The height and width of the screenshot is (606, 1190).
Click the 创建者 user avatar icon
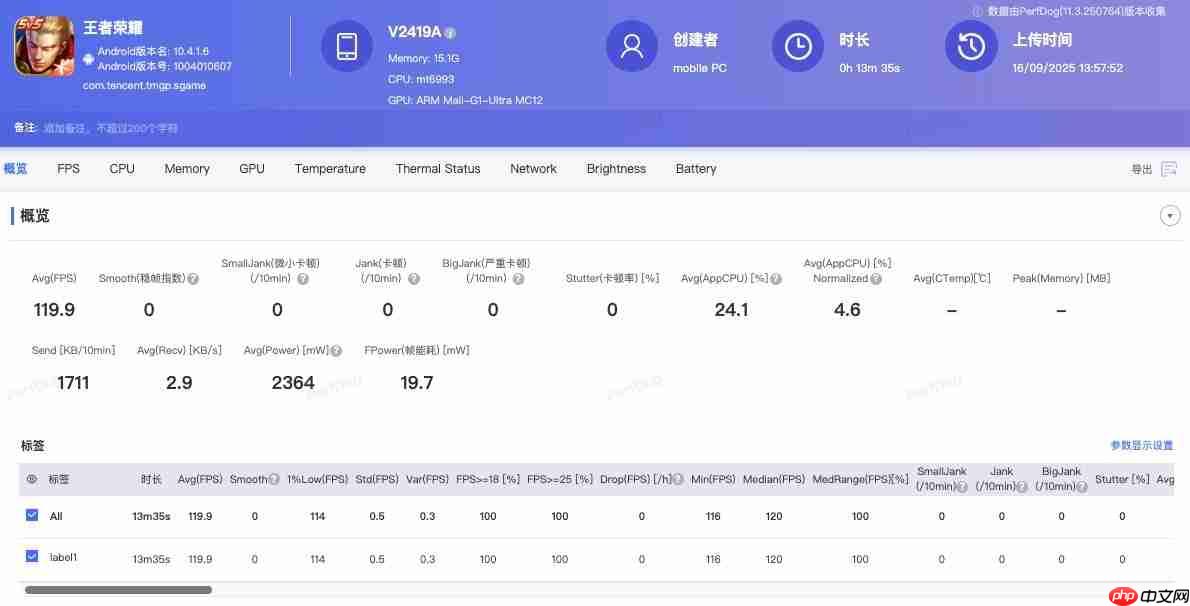631,45
